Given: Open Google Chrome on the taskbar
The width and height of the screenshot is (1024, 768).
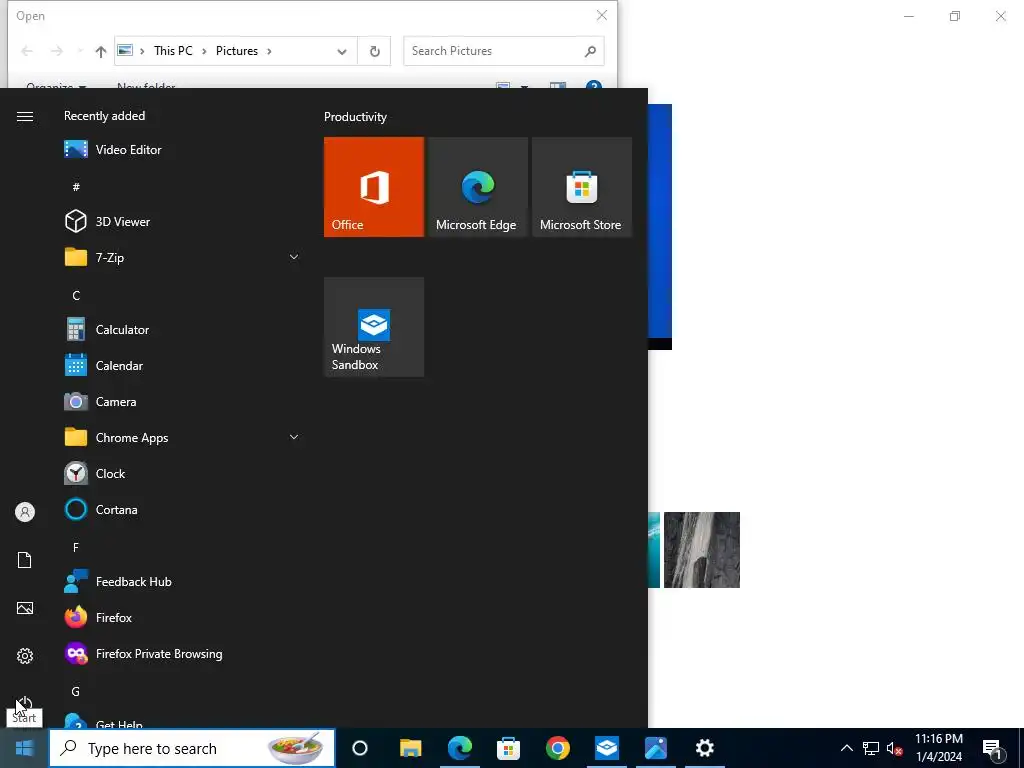Looking at the screenshot, I should pos(558,748).
